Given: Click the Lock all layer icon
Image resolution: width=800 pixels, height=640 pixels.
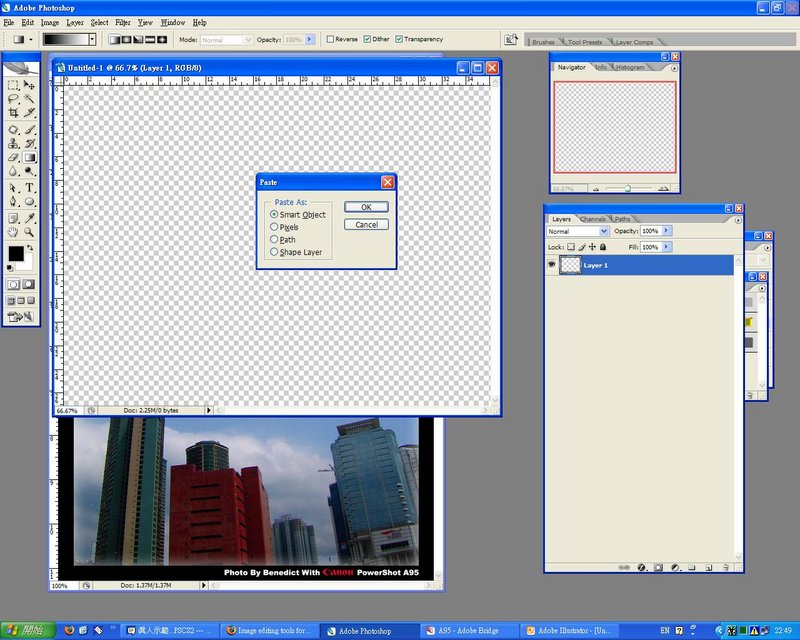Looking at the screenshot, I should pos(603,247).
